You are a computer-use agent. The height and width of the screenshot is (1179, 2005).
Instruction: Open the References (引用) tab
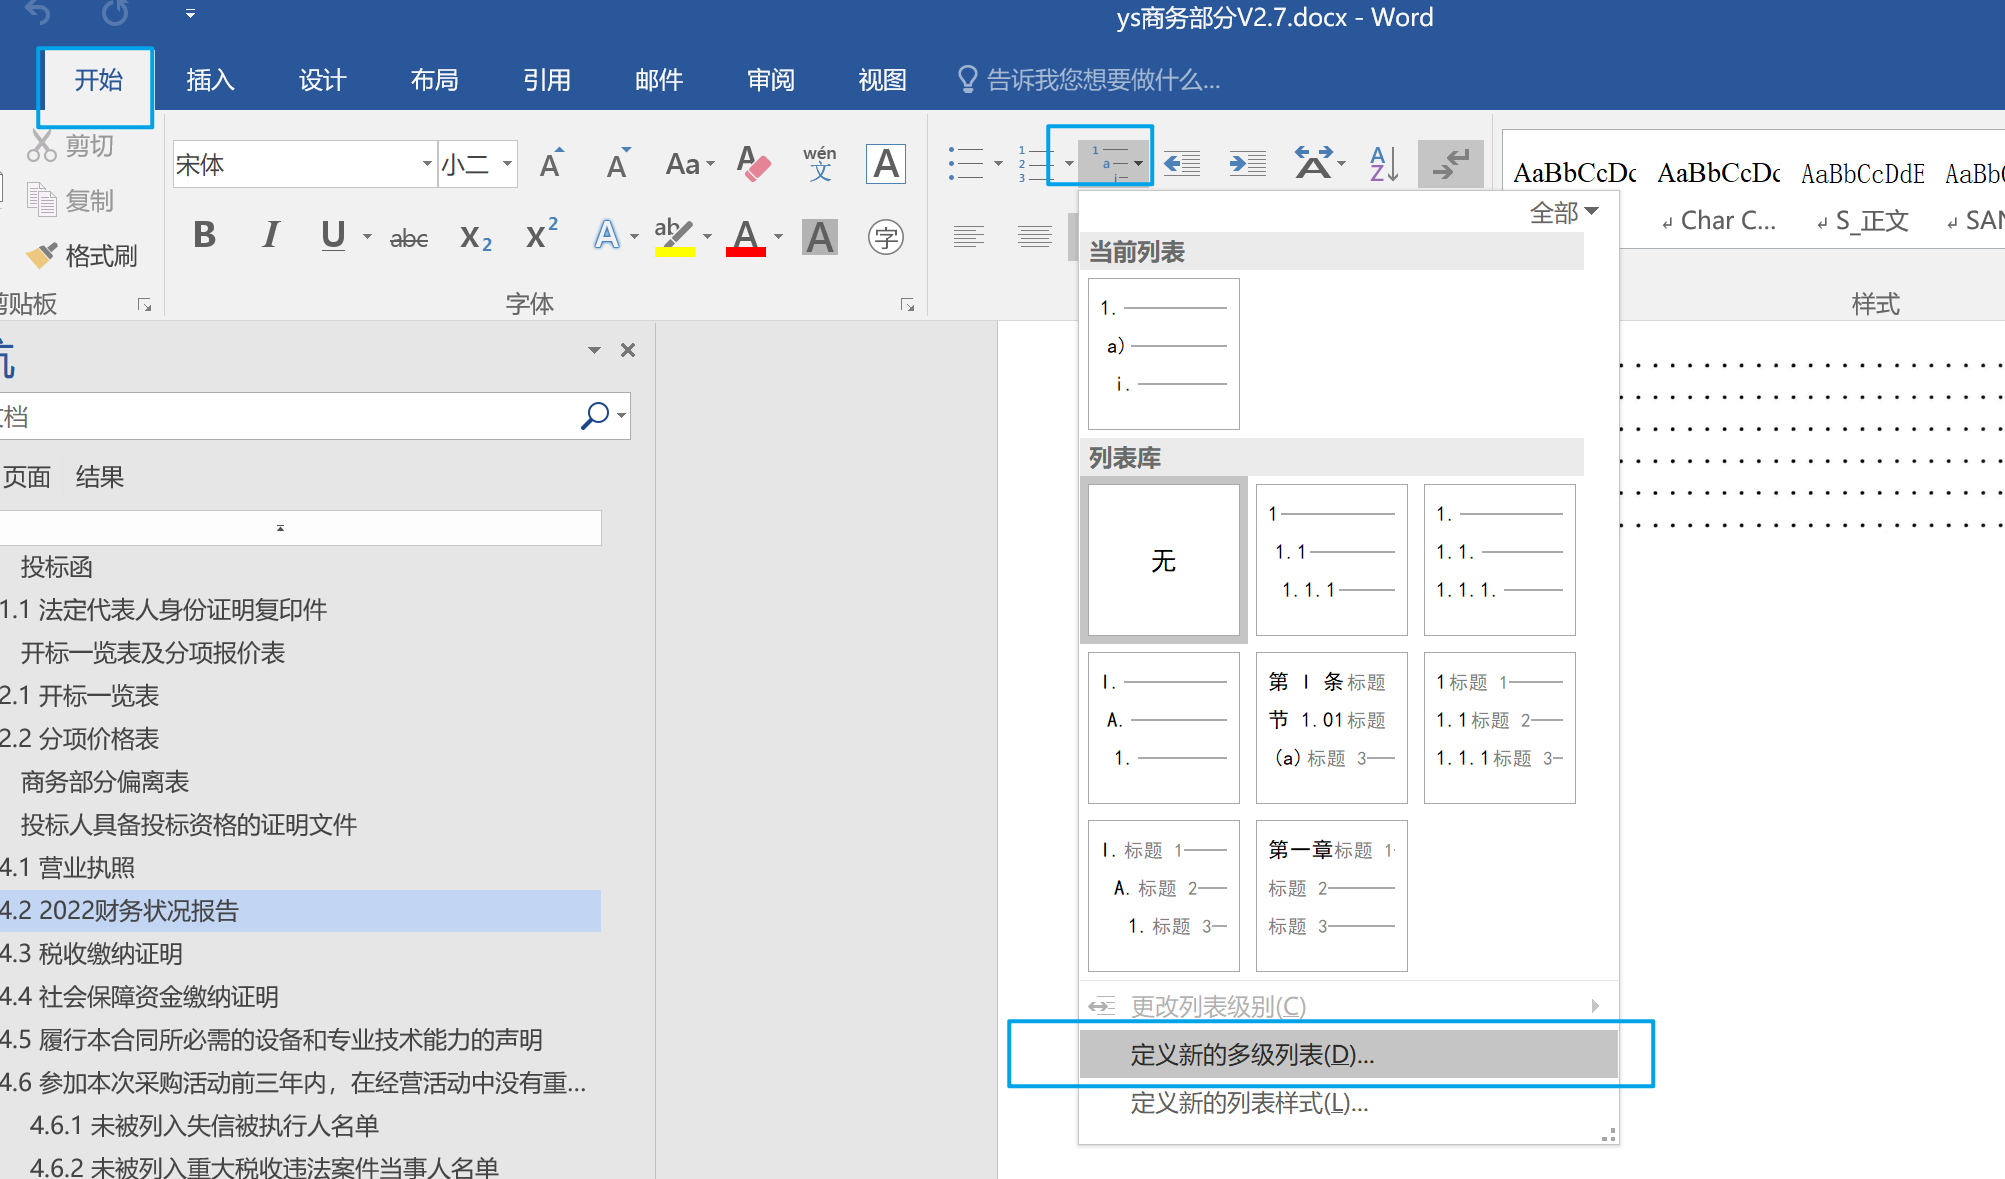[x=546, y=80]
